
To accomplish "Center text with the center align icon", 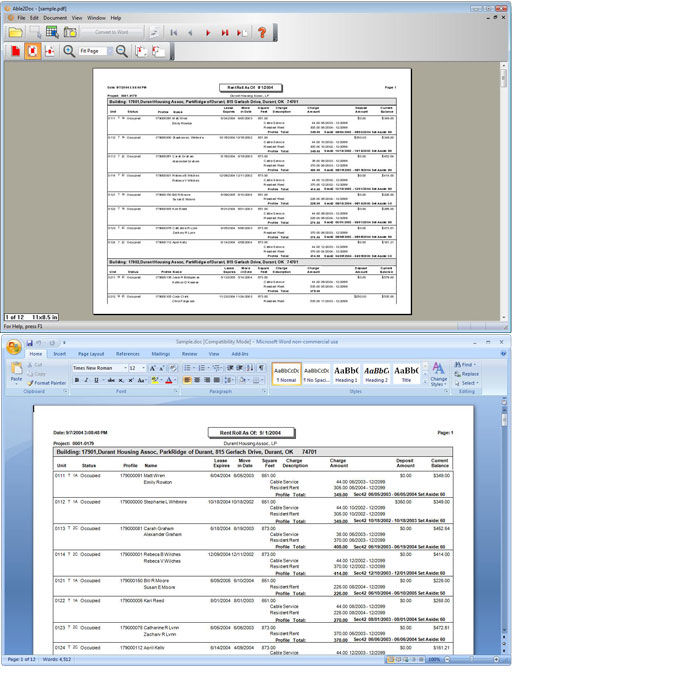I will coord(197,380).
